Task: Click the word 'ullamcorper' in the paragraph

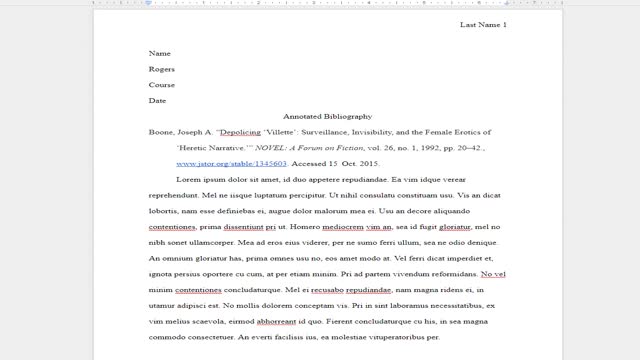Action: 211,243
